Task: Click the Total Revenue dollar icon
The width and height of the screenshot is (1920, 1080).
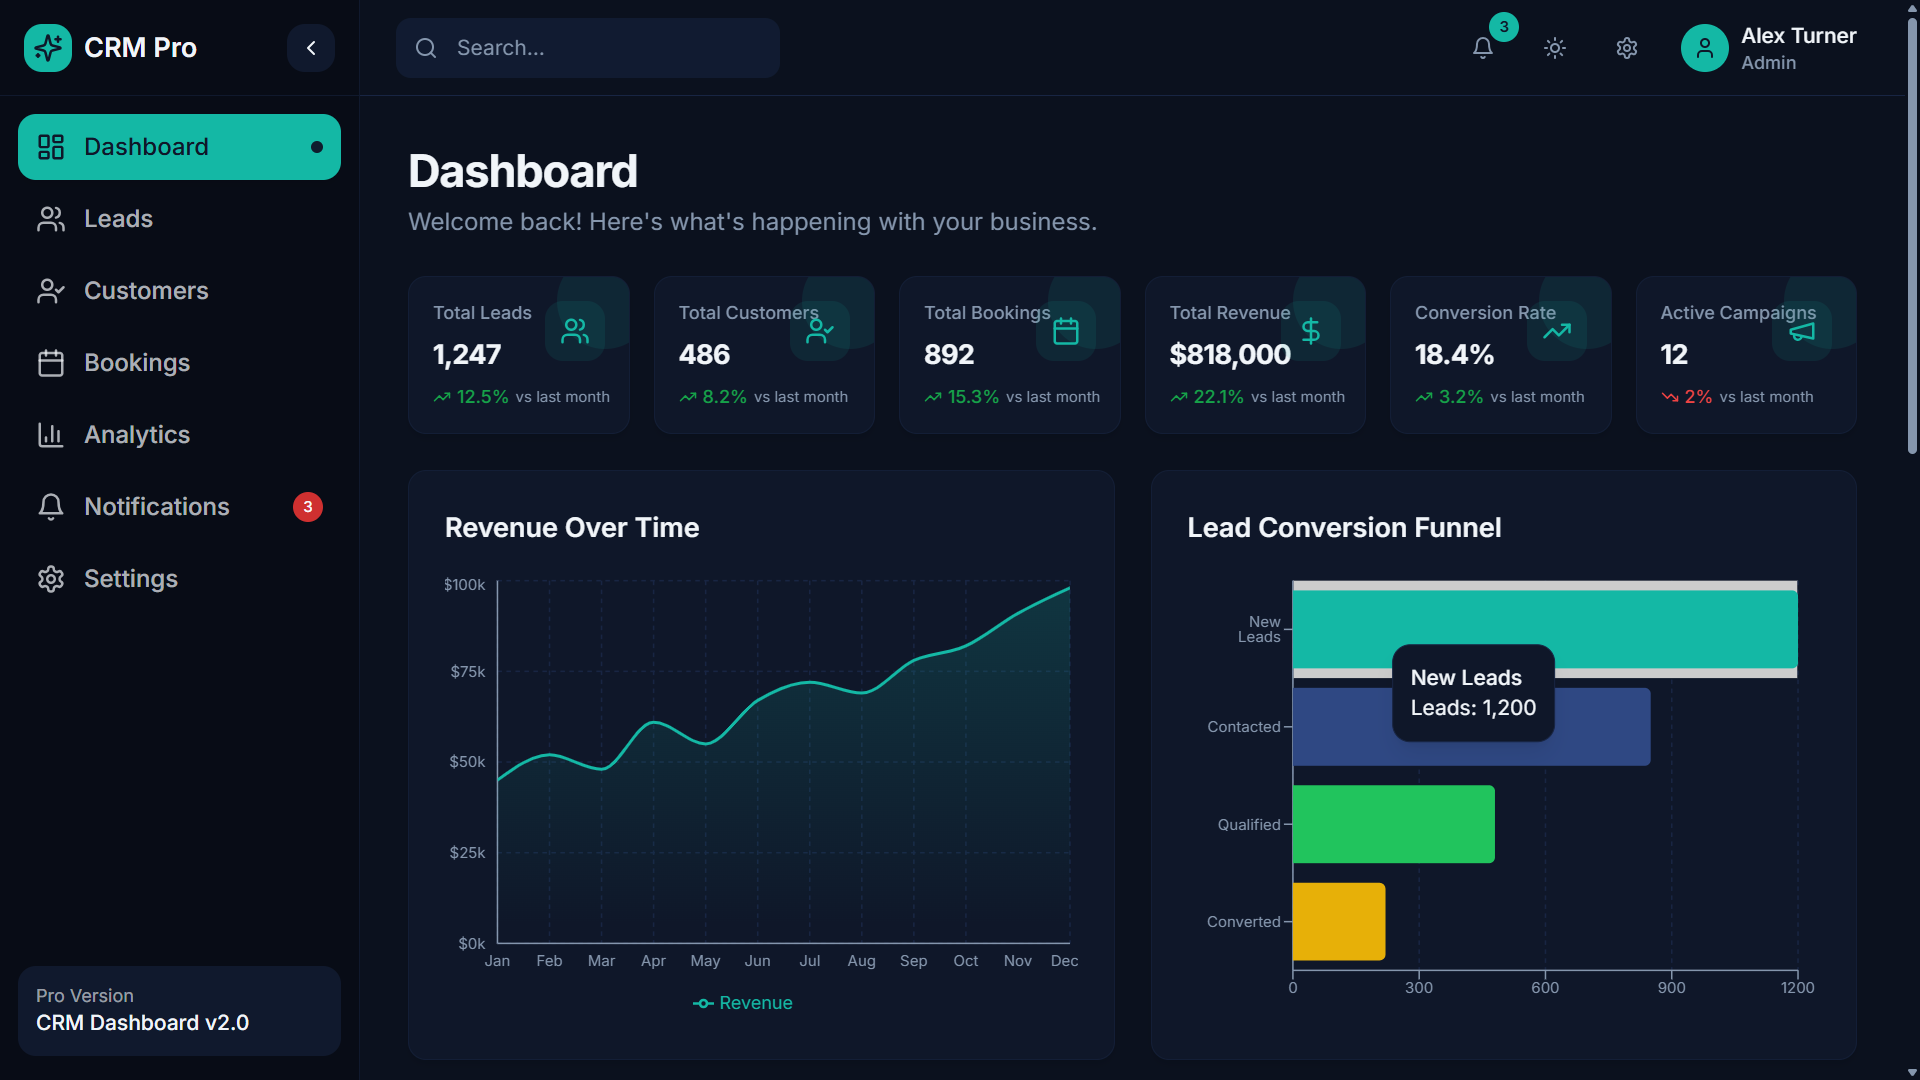Action: [x=1311, y=331]
